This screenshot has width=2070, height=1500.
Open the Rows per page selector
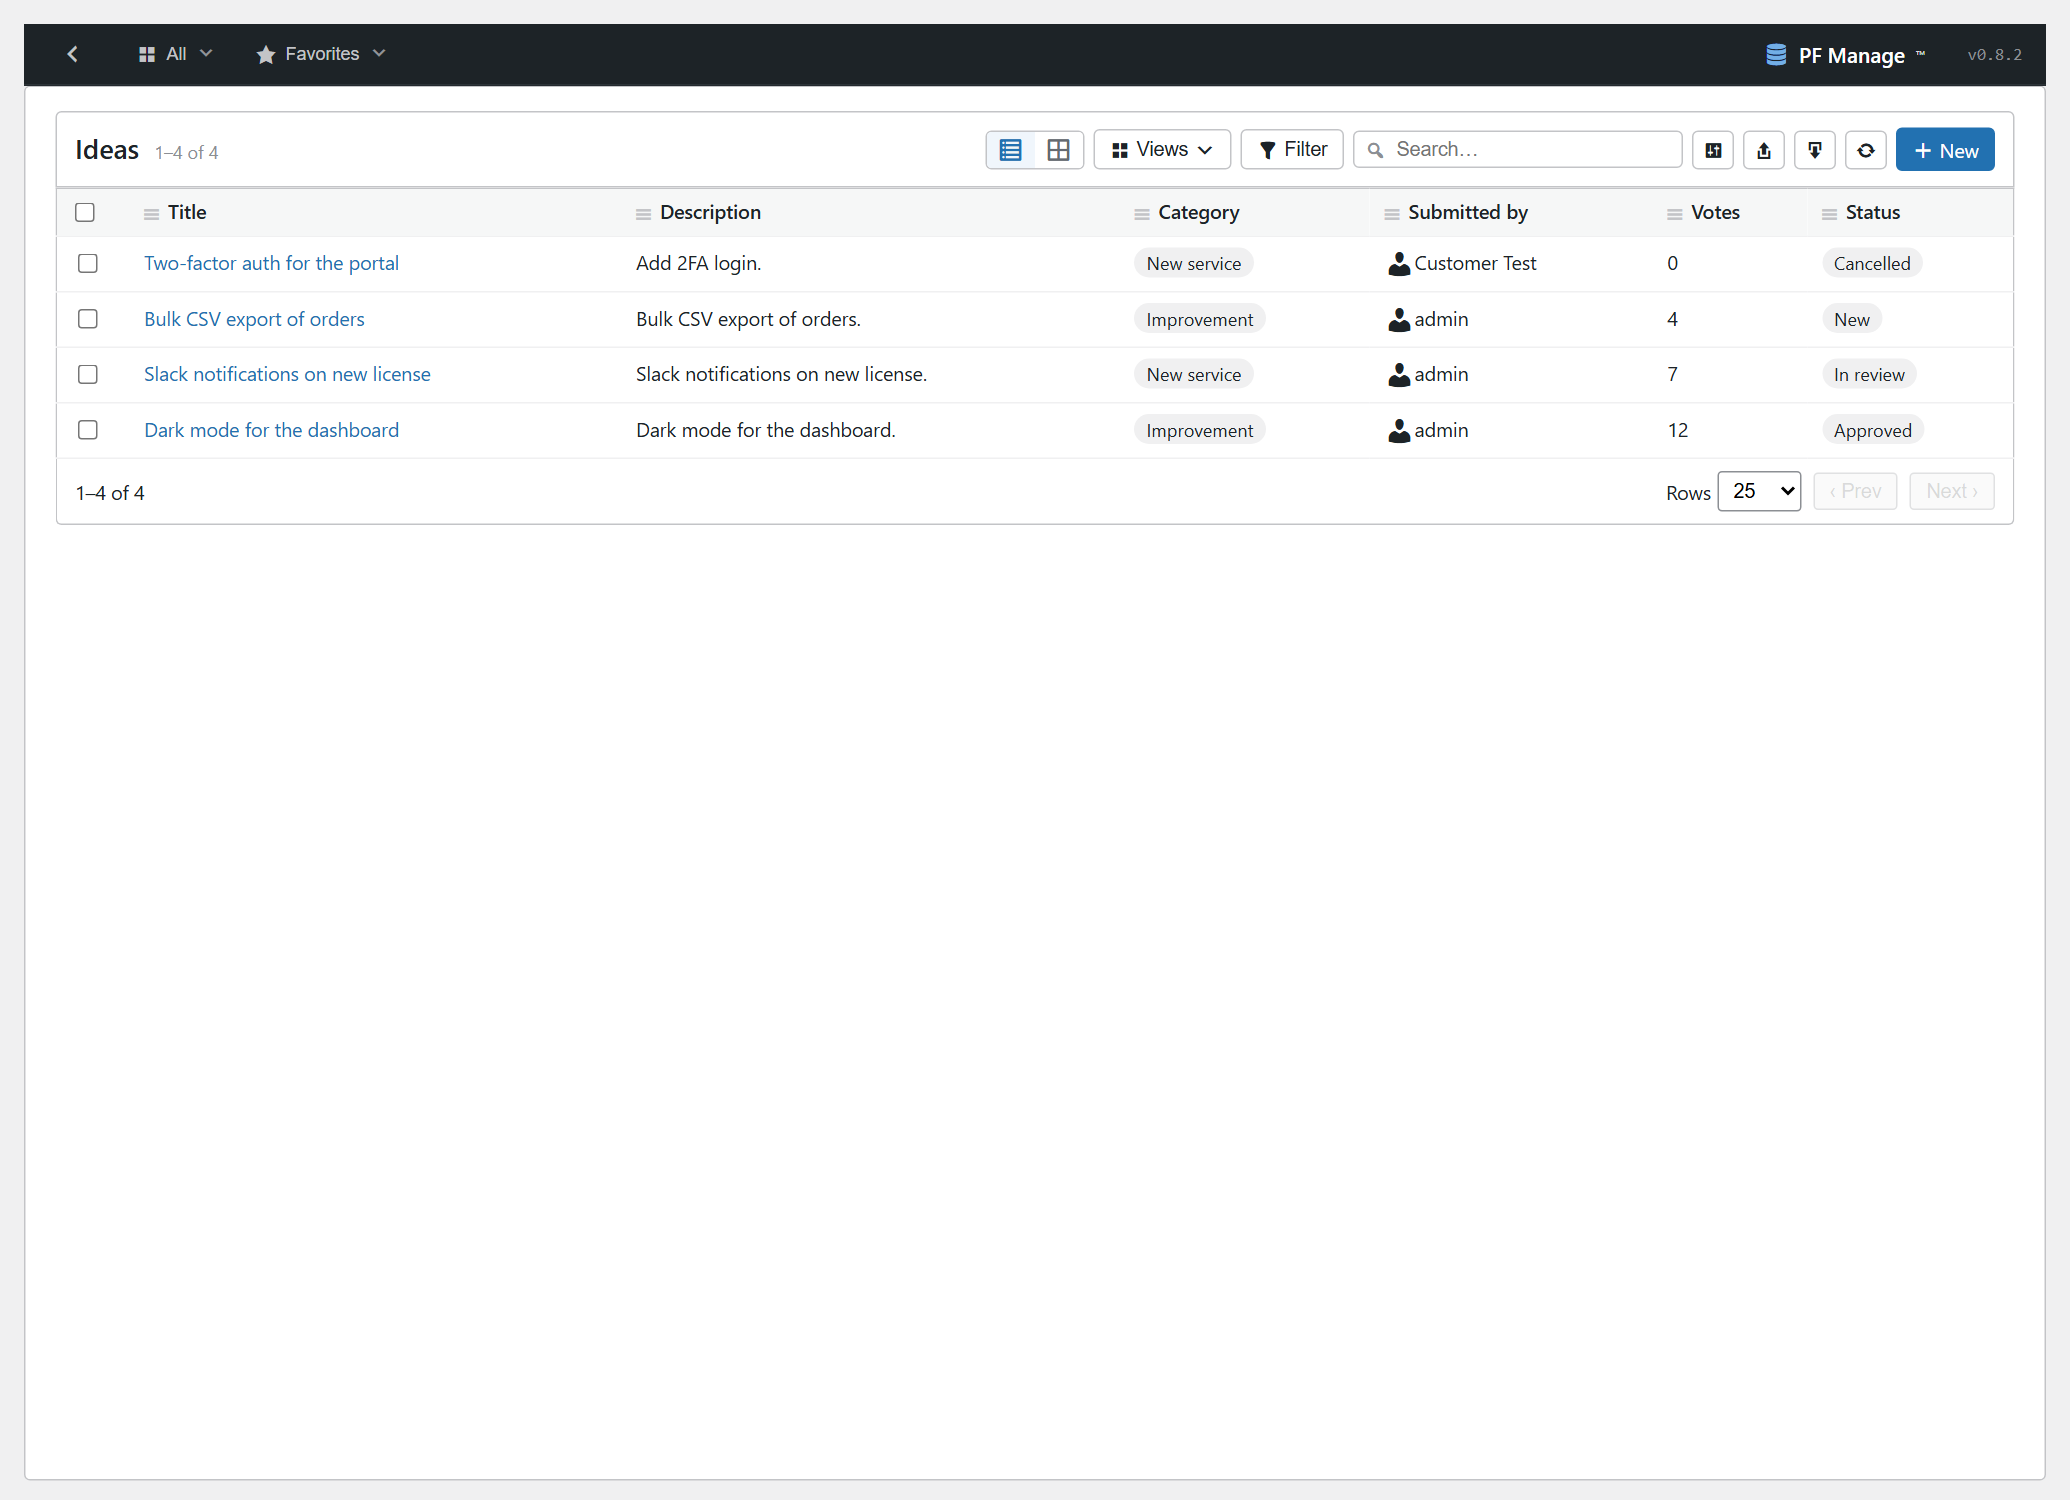point(1759,491)
